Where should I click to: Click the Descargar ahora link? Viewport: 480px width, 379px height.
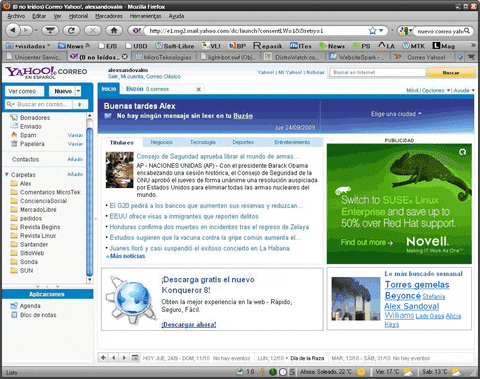pyautogui.click(x=189, y=324)
